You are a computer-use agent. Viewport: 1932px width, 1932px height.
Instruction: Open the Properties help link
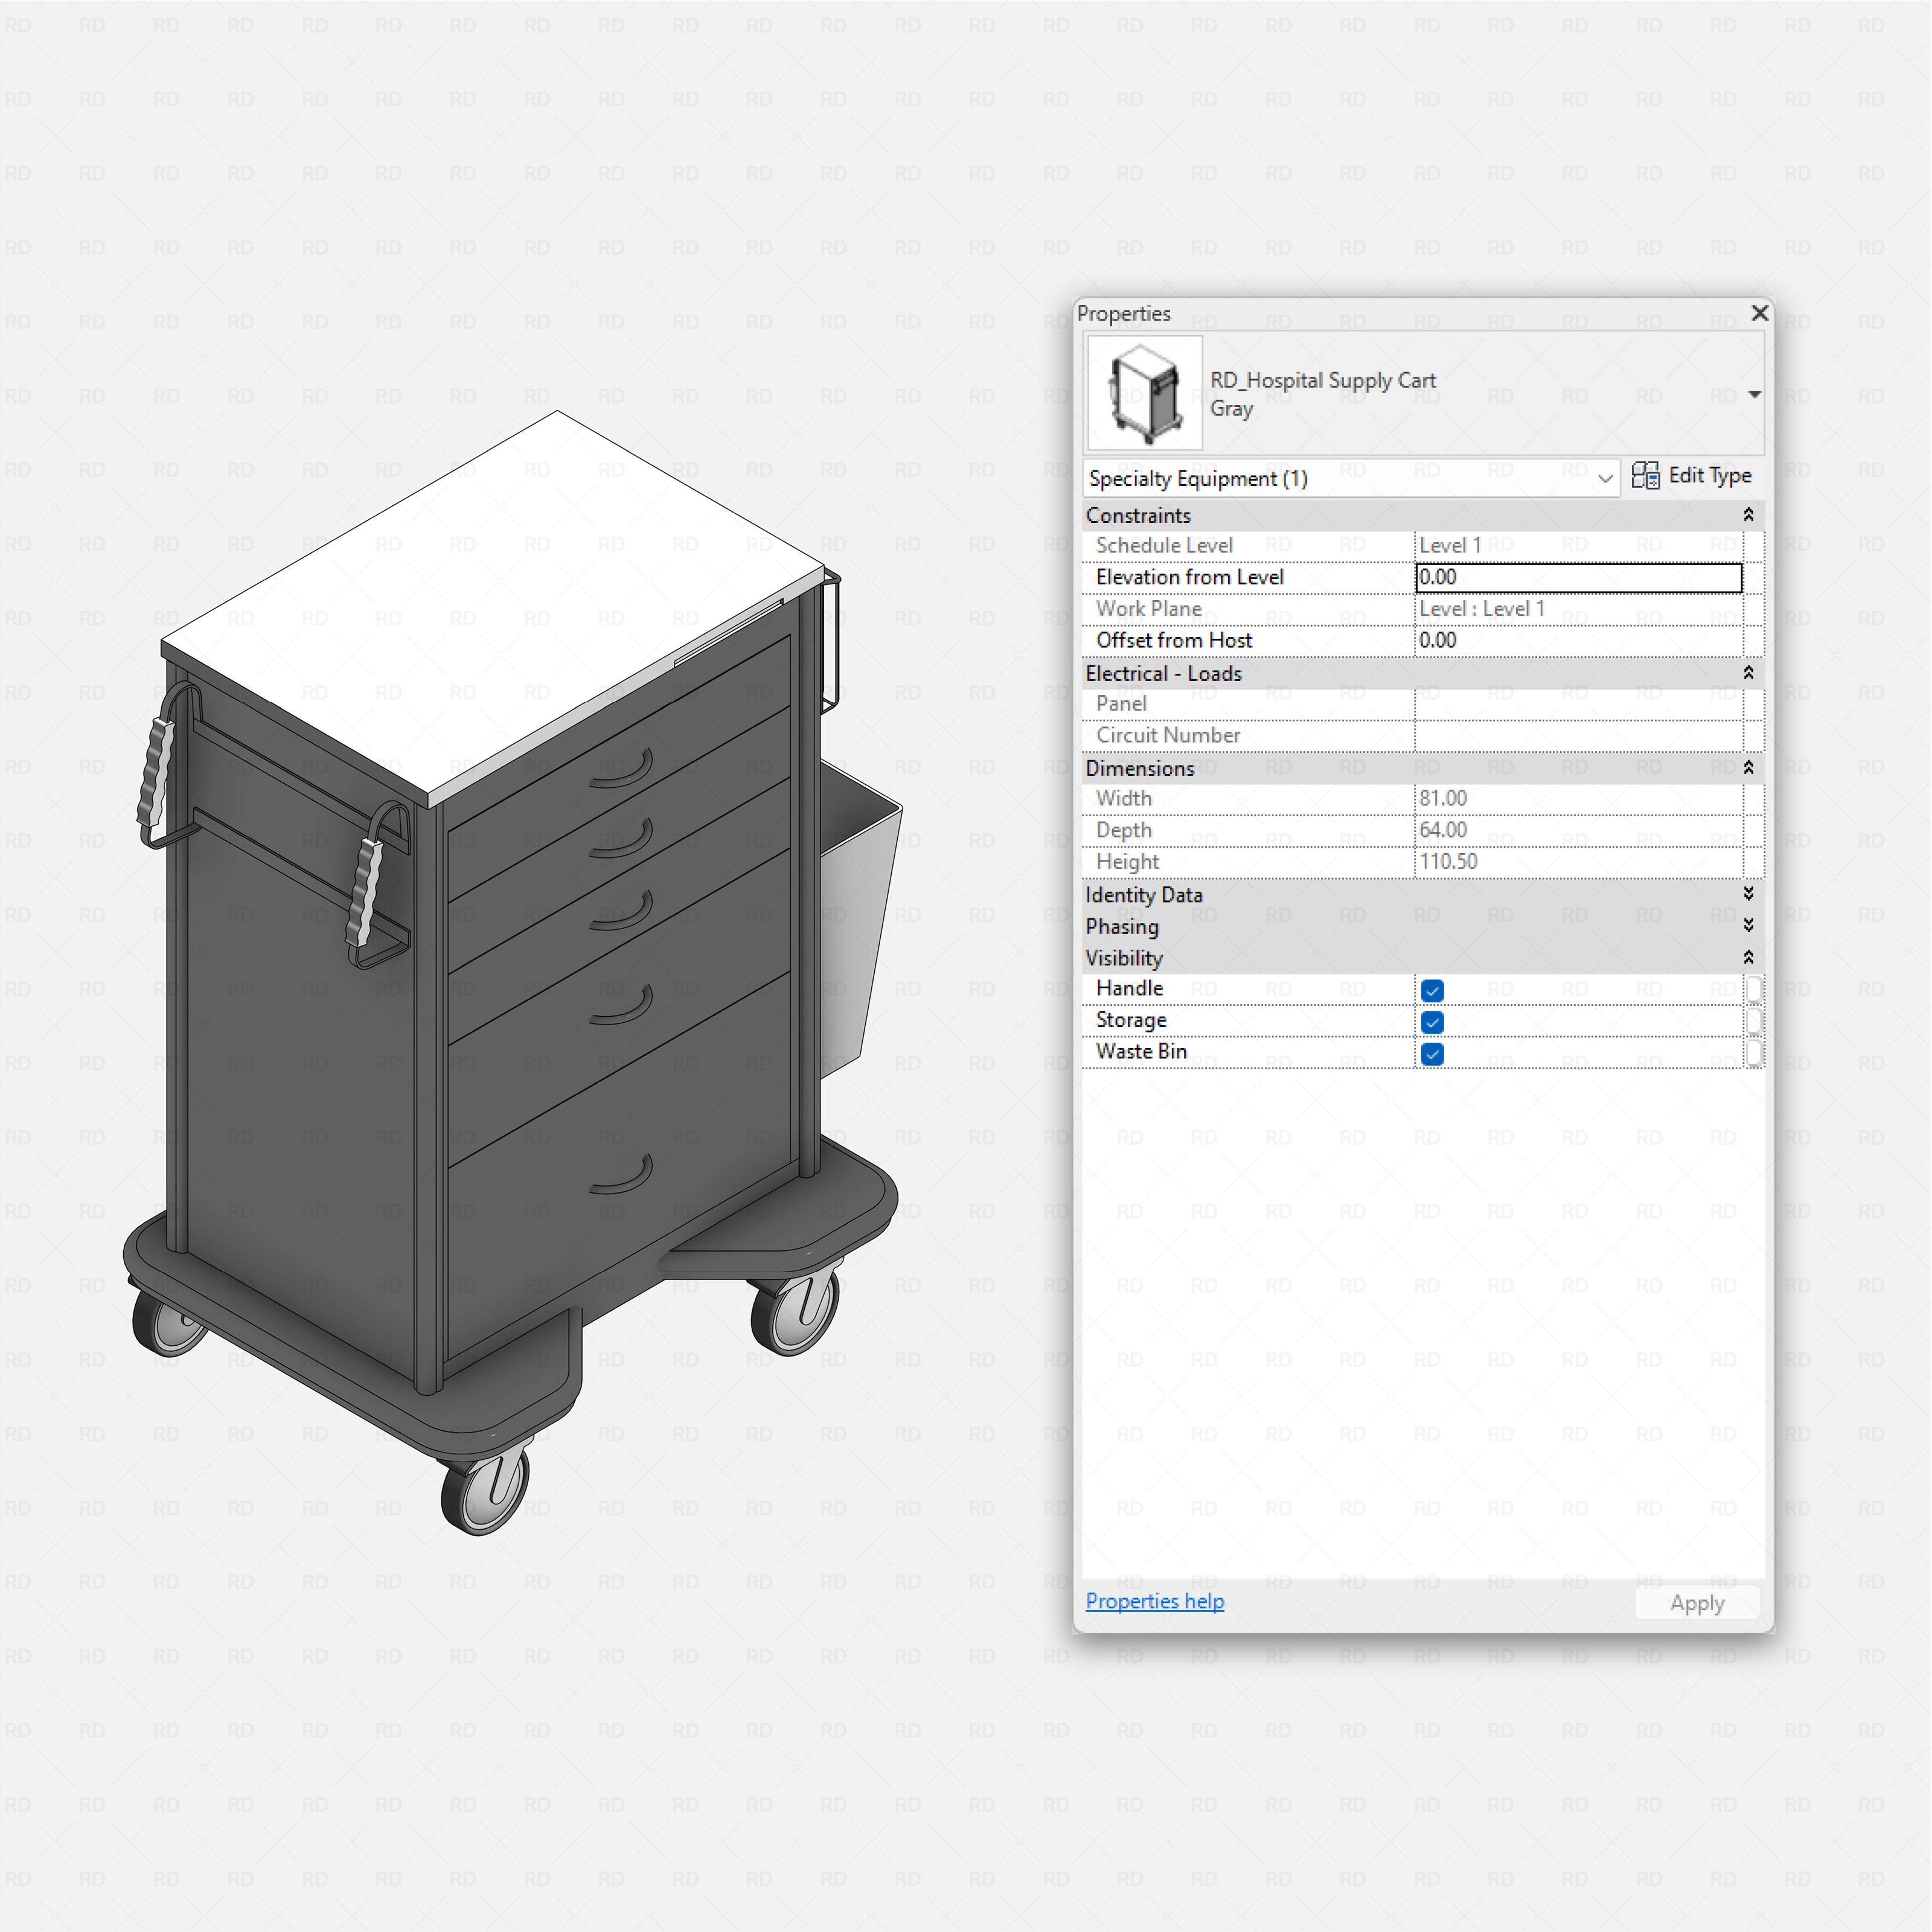1154,1601
